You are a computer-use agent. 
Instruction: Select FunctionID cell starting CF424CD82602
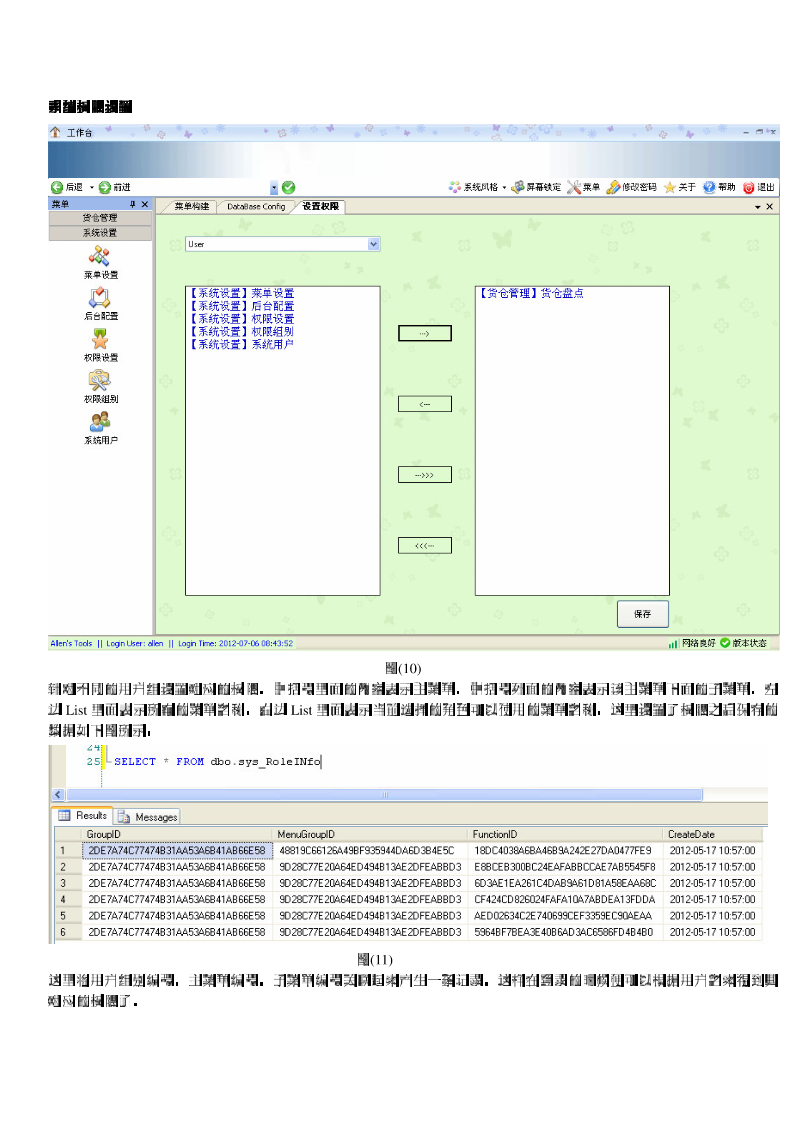click(566, 900)
